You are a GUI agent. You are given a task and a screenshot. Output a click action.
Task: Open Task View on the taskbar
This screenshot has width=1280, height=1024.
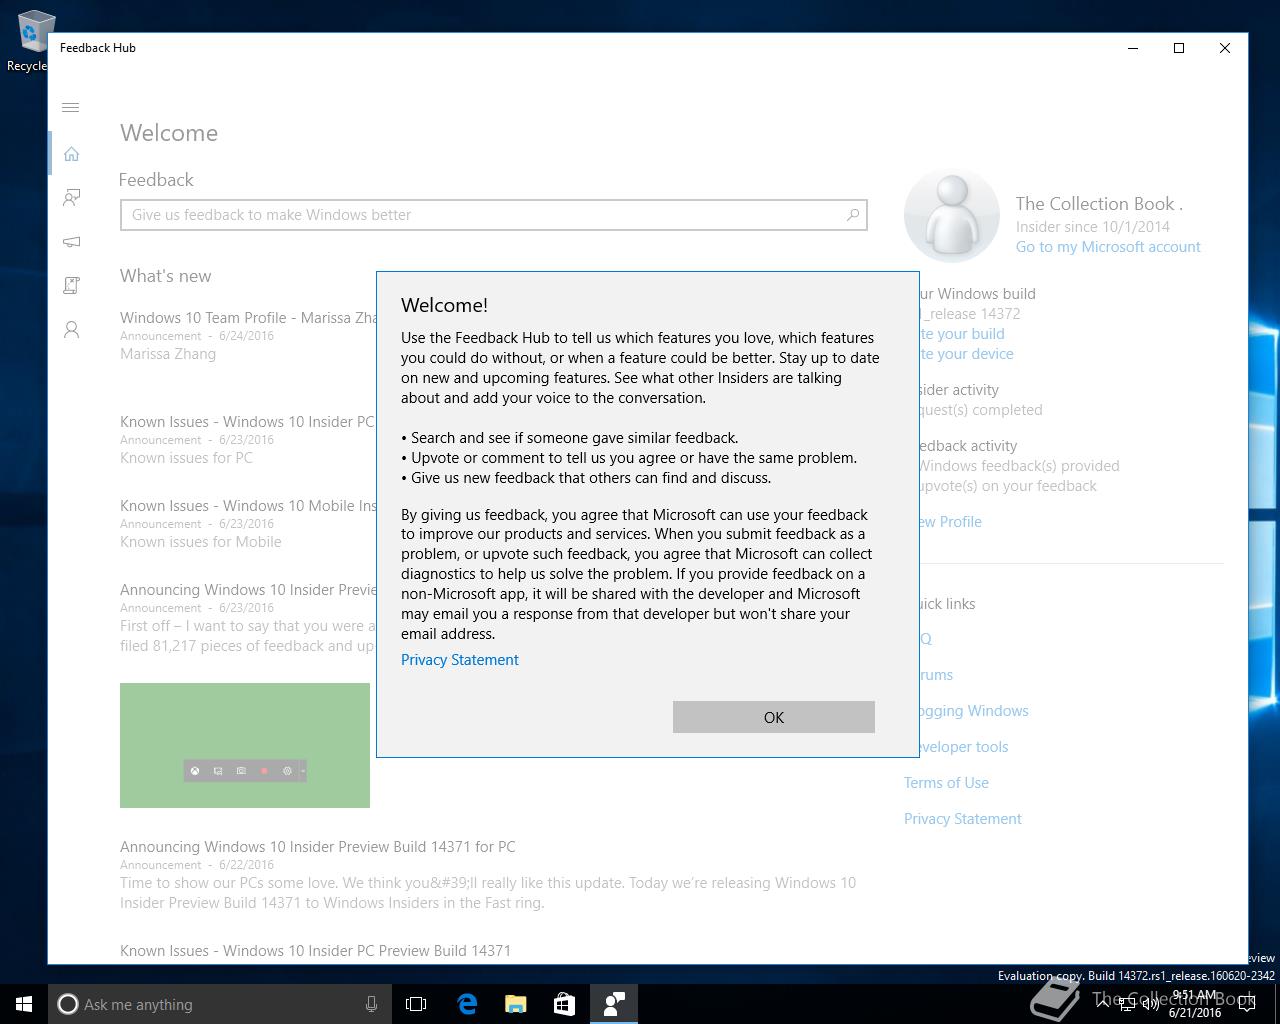pyautogui.click(x=416, y=1004)
